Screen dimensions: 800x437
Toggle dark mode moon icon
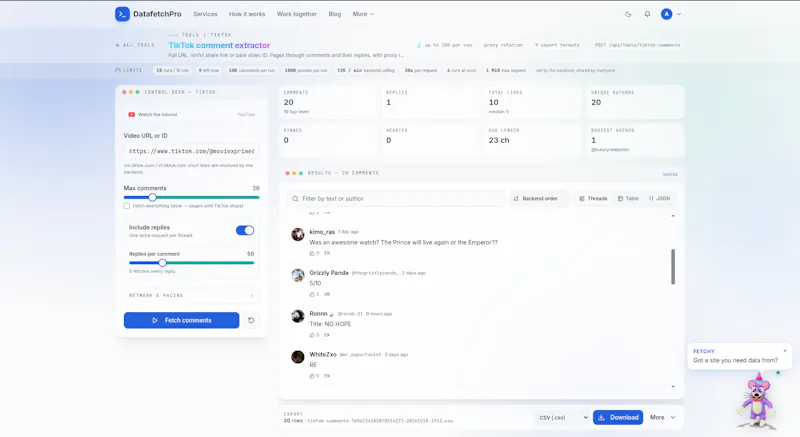tap(628, 14)
